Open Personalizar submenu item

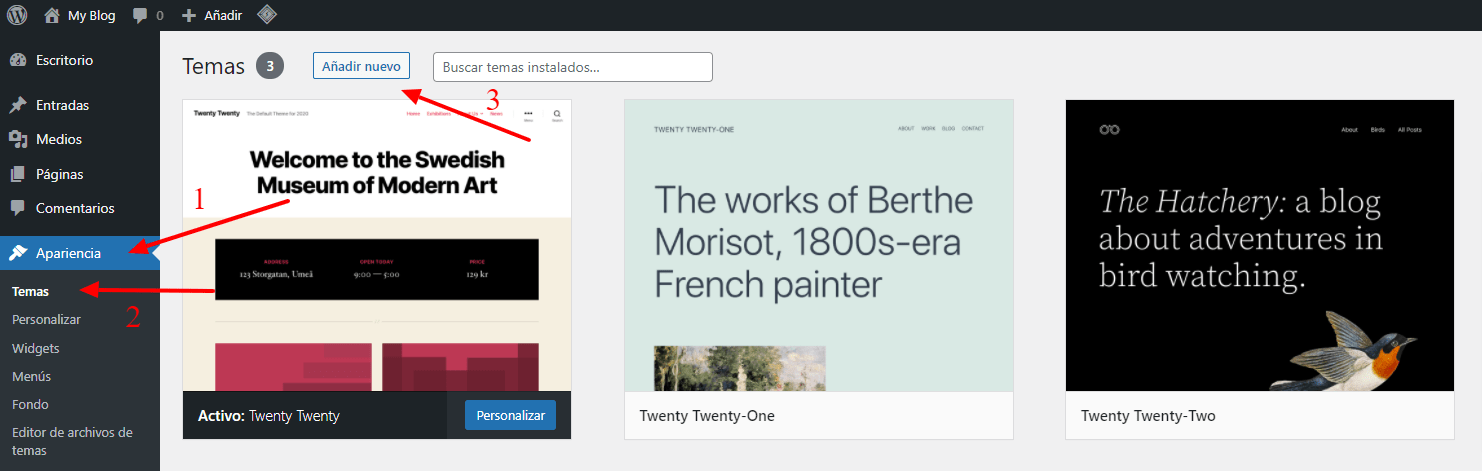(46, 319)
